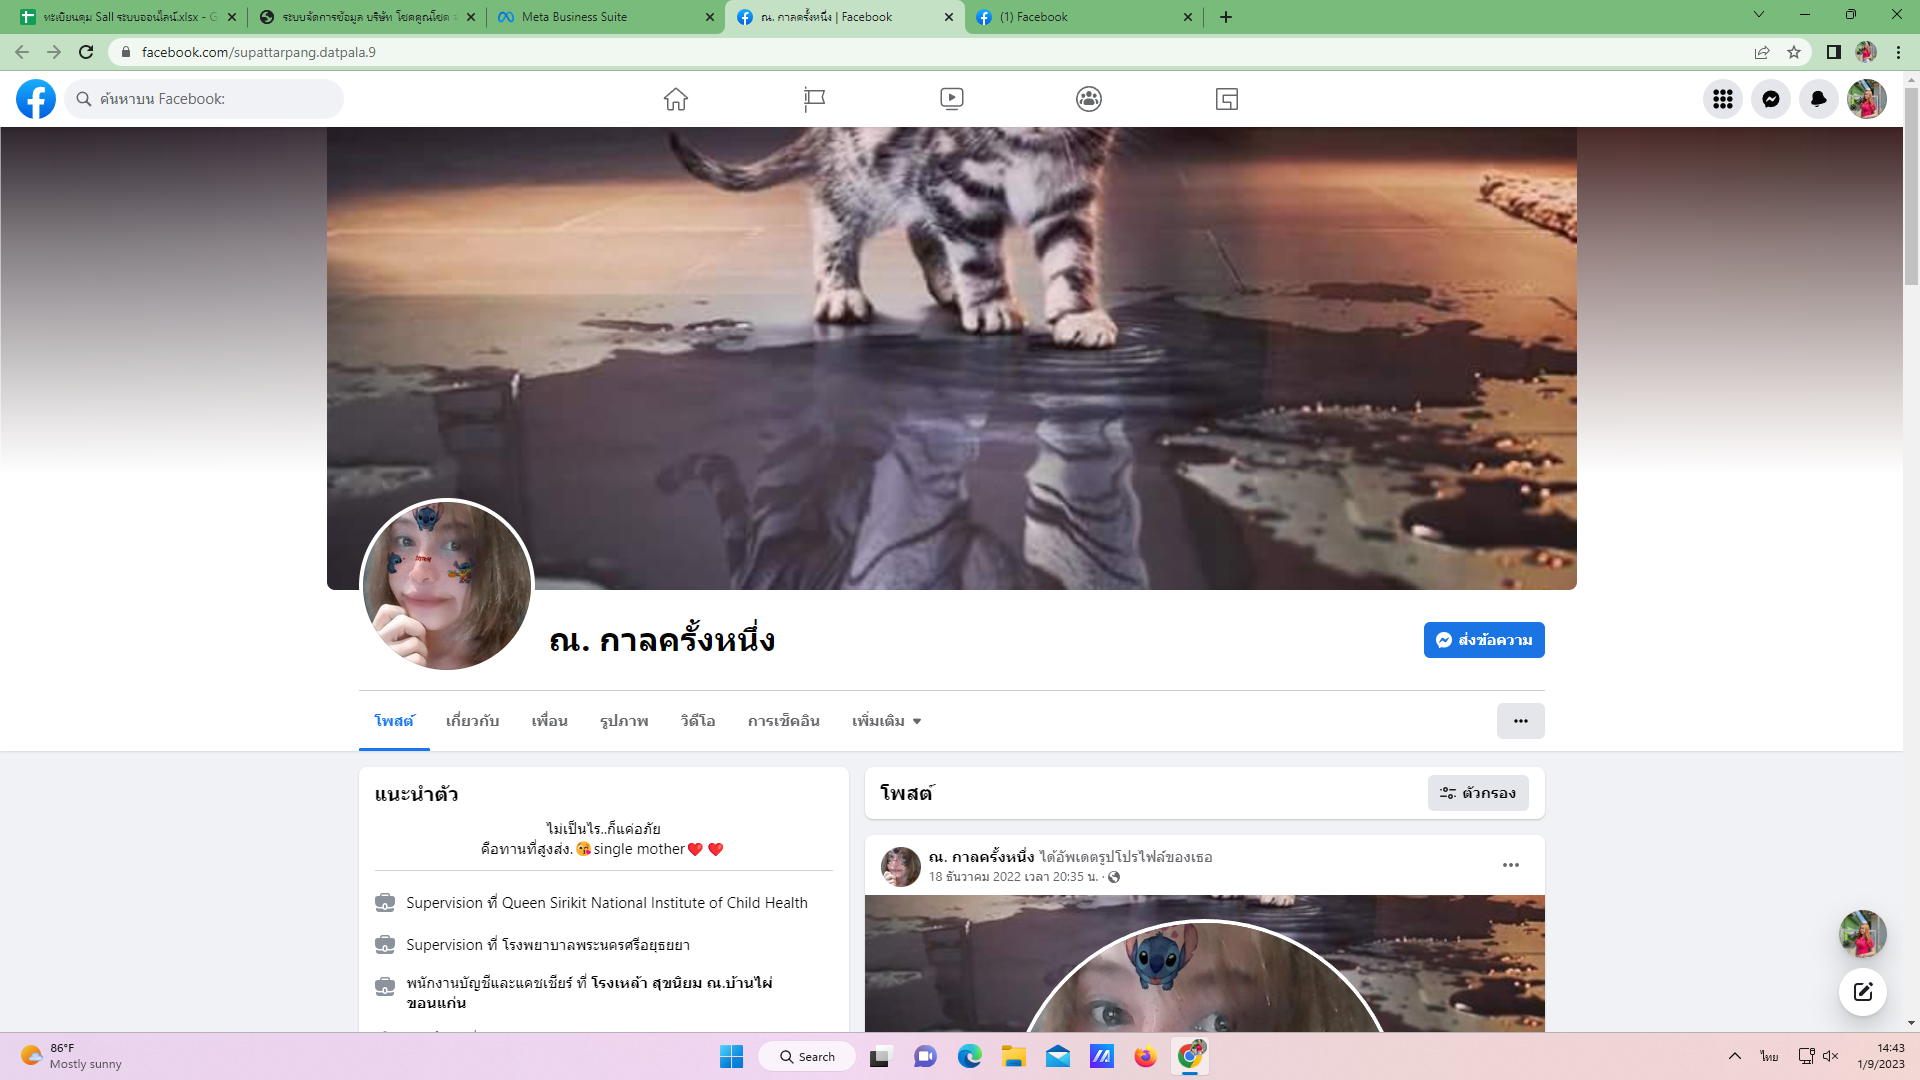Open the profile picture thumbnail
The height and width of the screenshot is (1080, 1920).
coord(447,586)
